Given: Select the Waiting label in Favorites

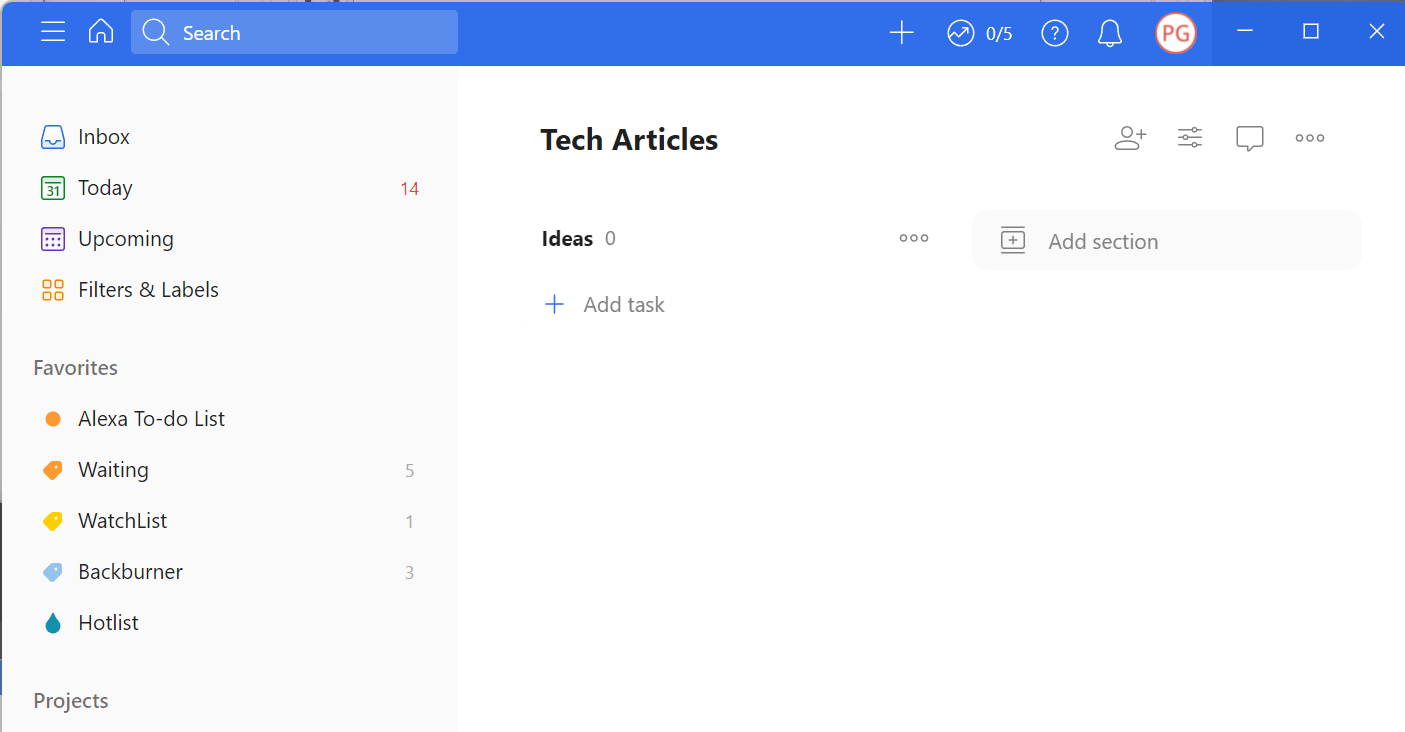Looking at the screenshot, I should (x=113, y=469).
